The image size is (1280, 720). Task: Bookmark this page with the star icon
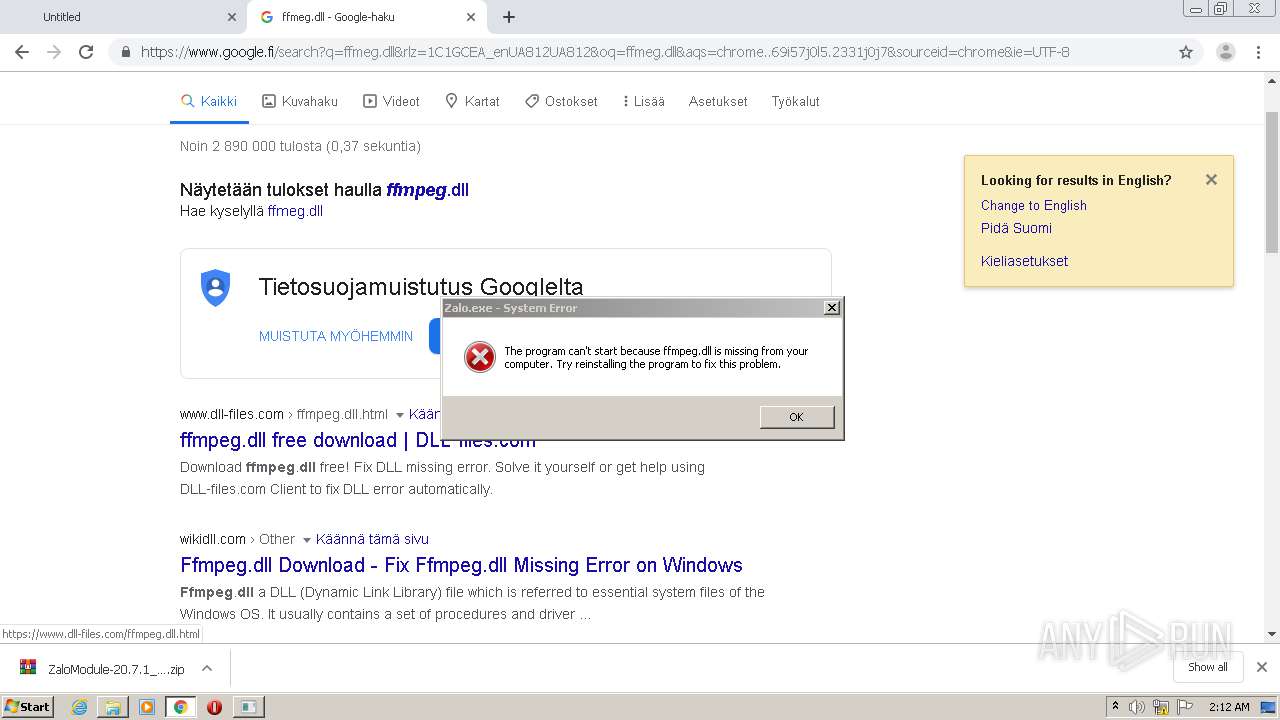1186,52
